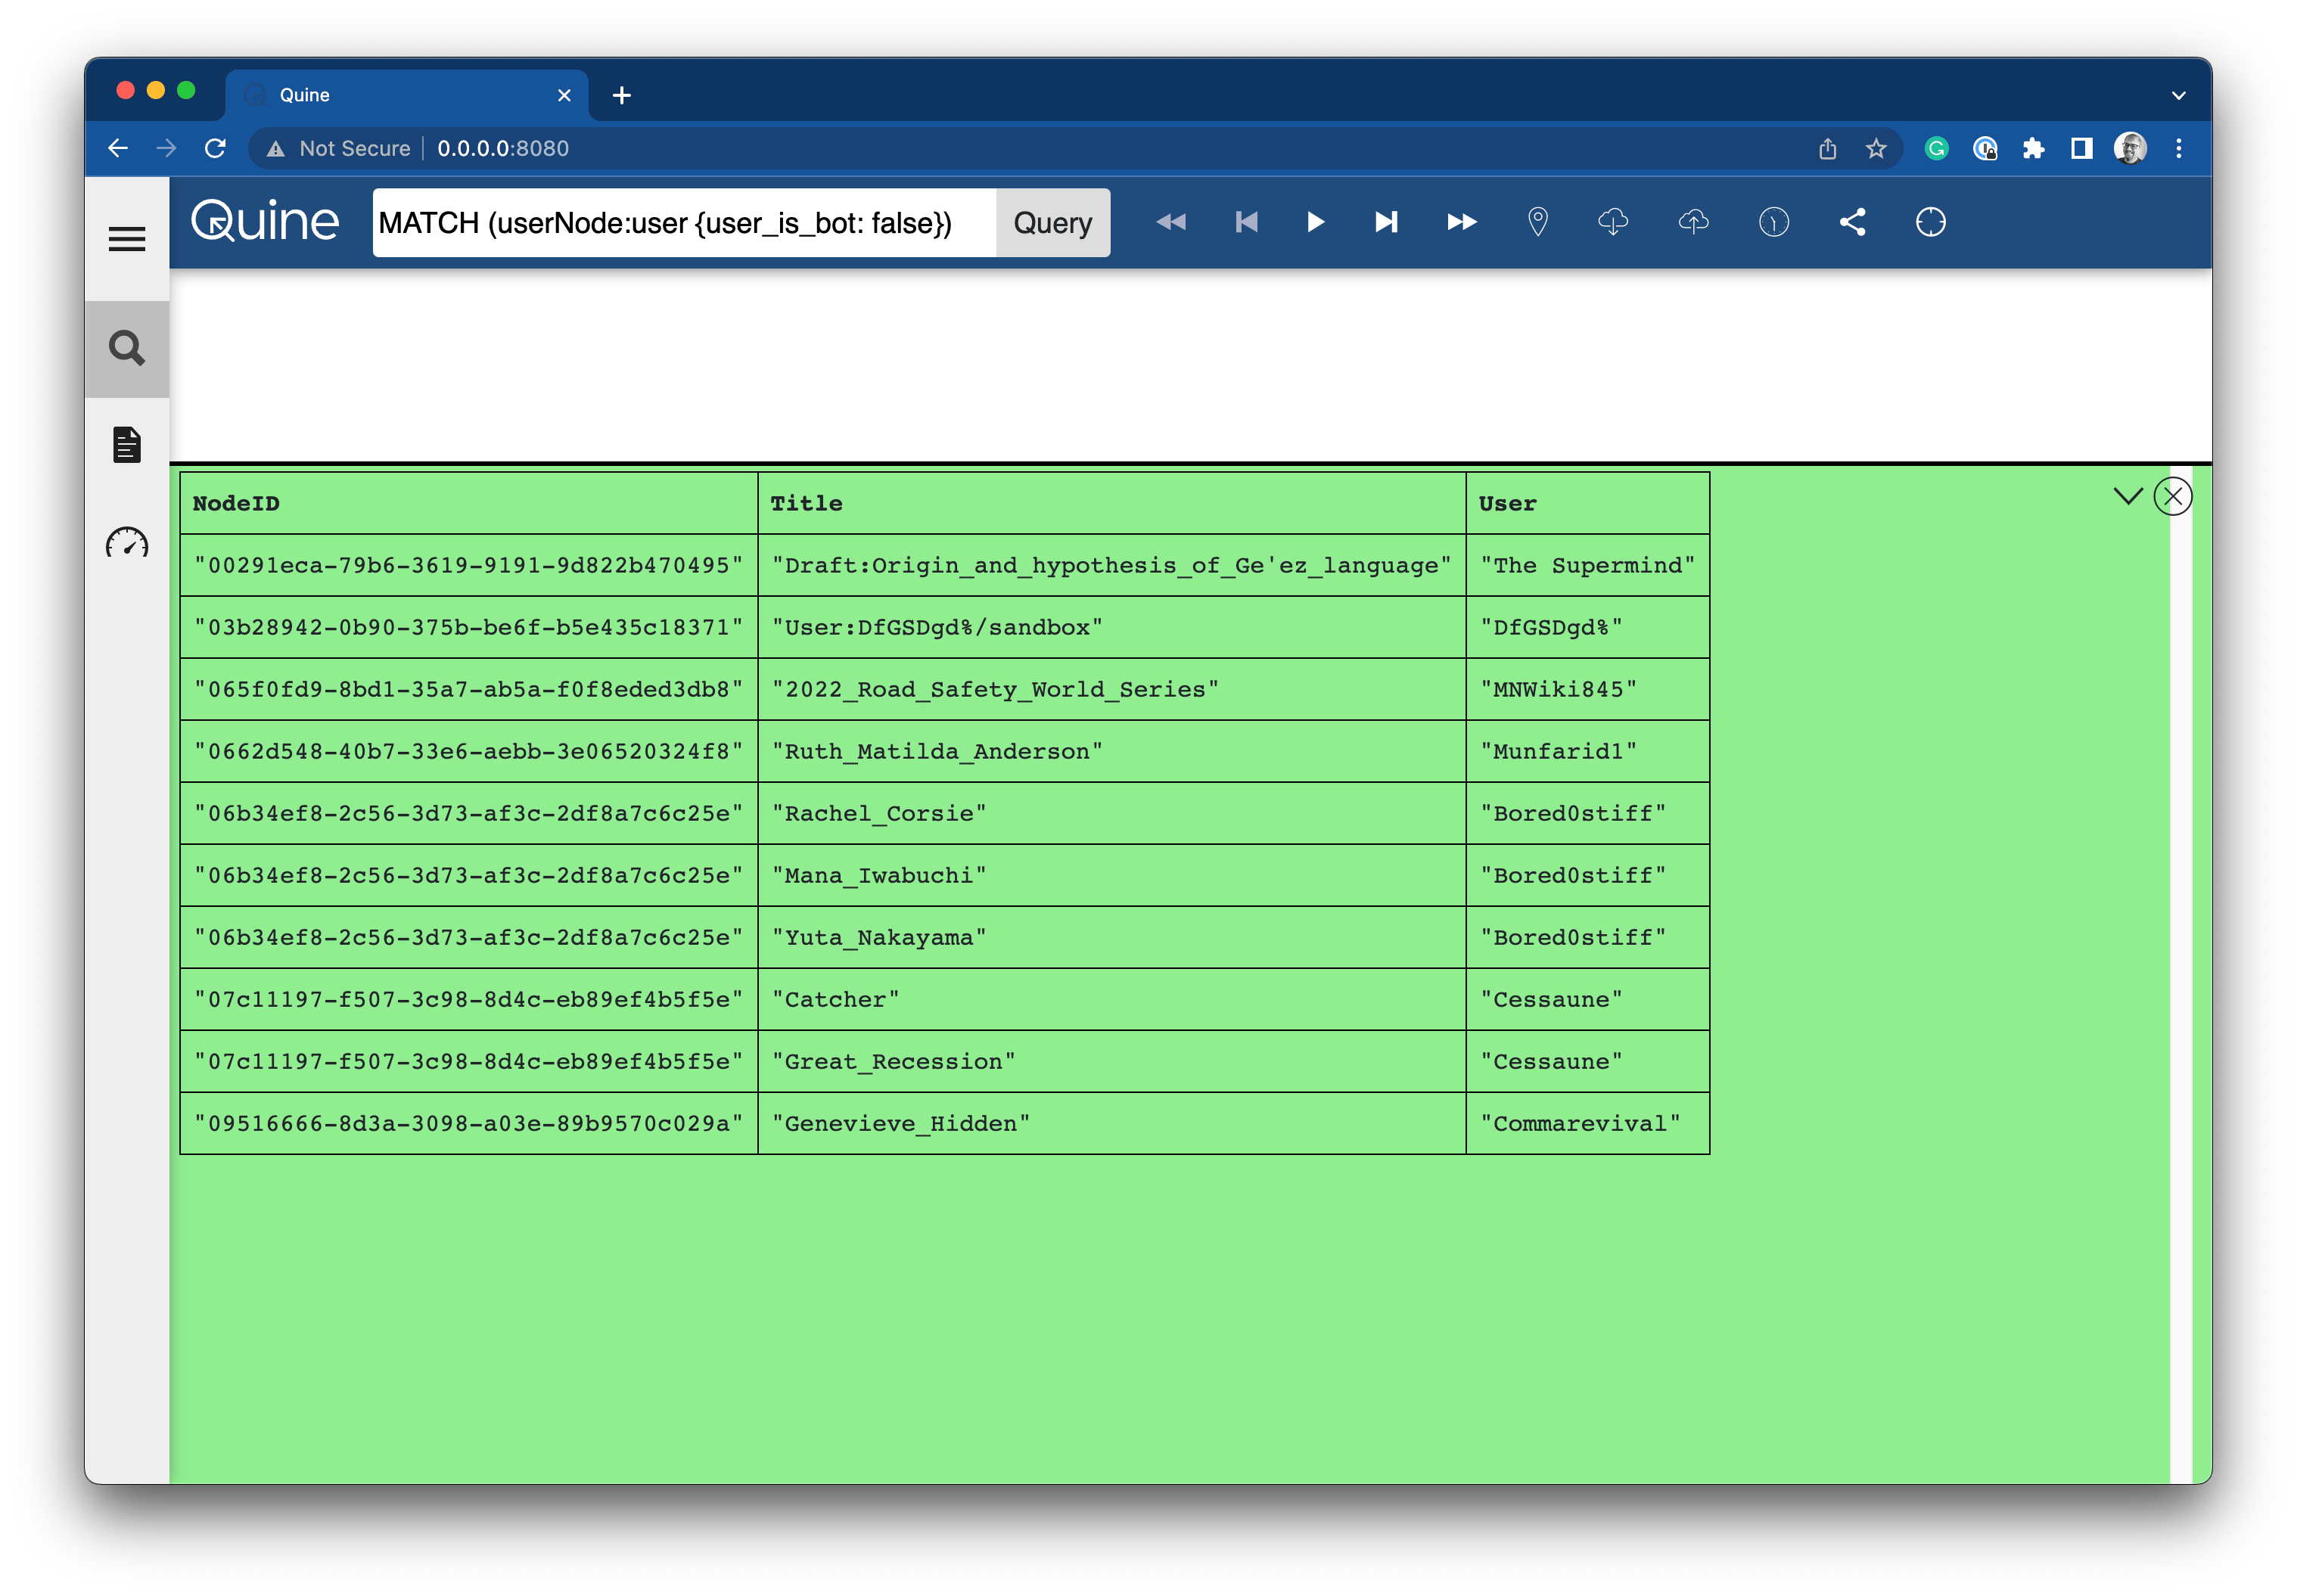Click the location pin icon
Screen dimensions: 2297x1596
click(1538, 222)
